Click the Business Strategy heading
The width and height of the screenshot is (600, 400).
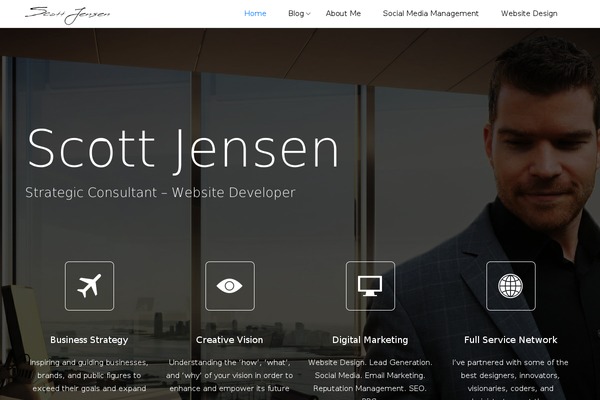pos(89,340)
